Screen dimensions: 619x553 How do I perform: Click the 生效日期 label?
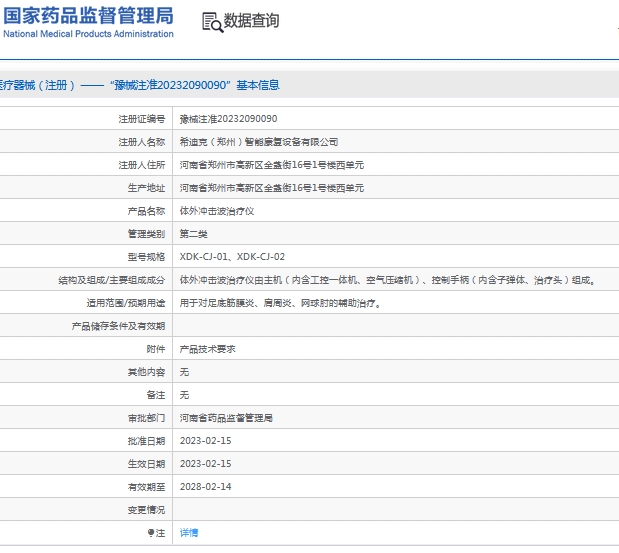[146, 464]
